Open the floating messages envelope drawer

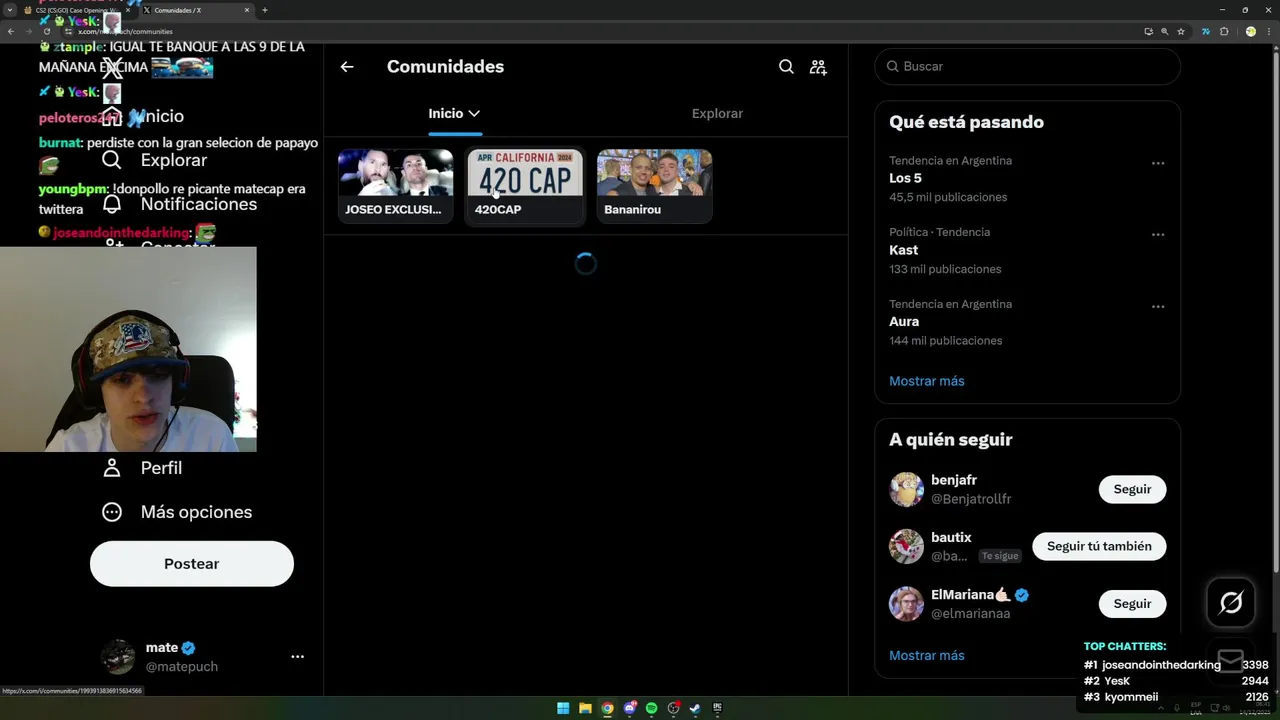click(x=1231, y=660)
